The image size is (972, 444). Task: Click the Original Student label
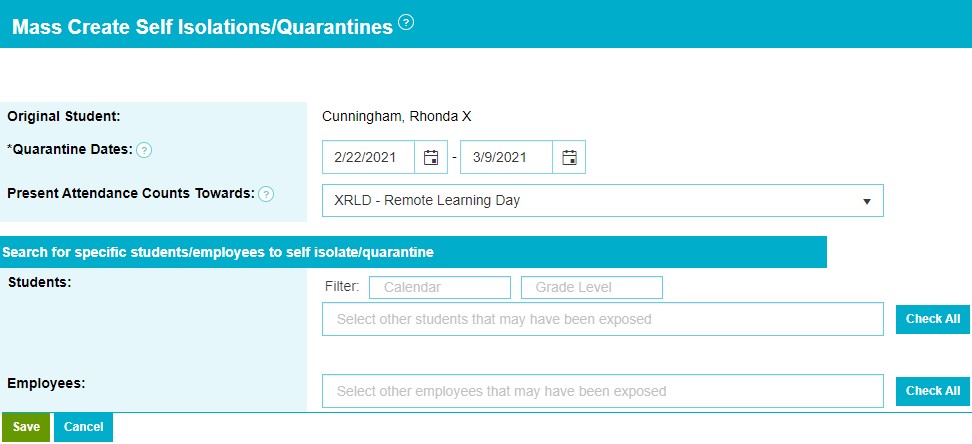point(64,116)
